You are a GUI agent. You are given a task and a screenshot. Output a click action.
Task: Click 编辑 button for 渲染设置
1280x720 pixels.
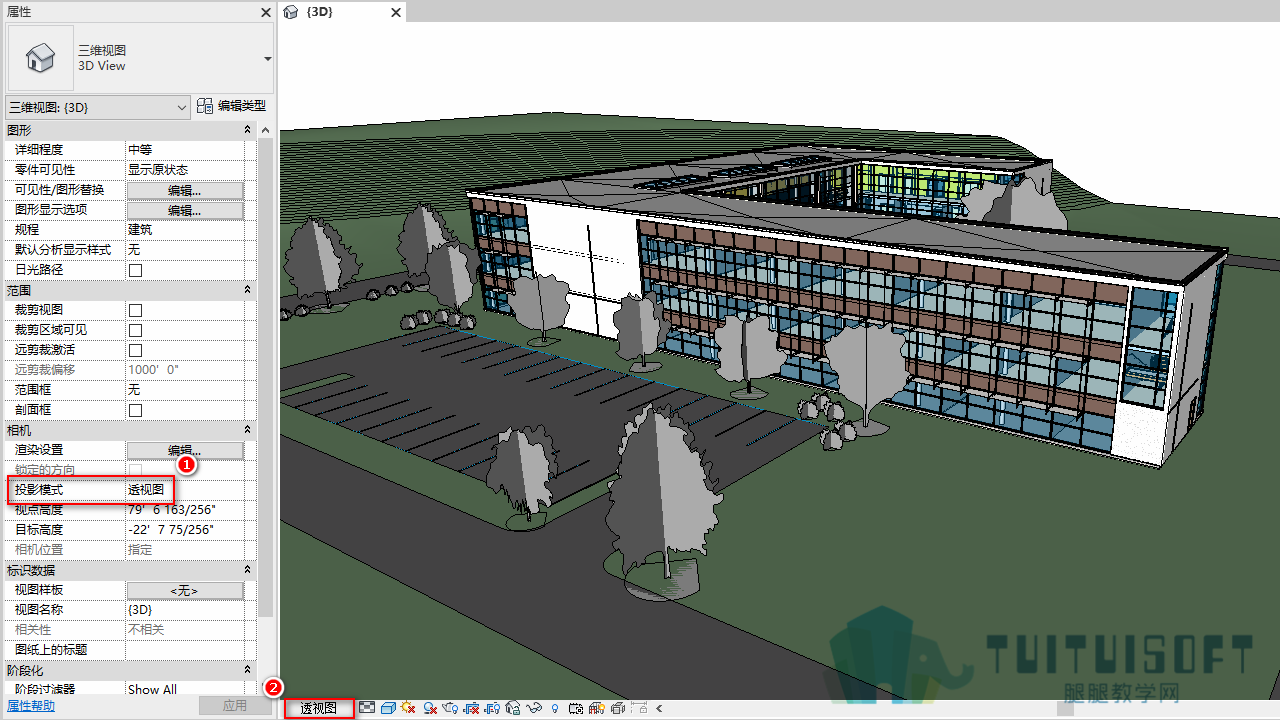[x=184, y=450]
